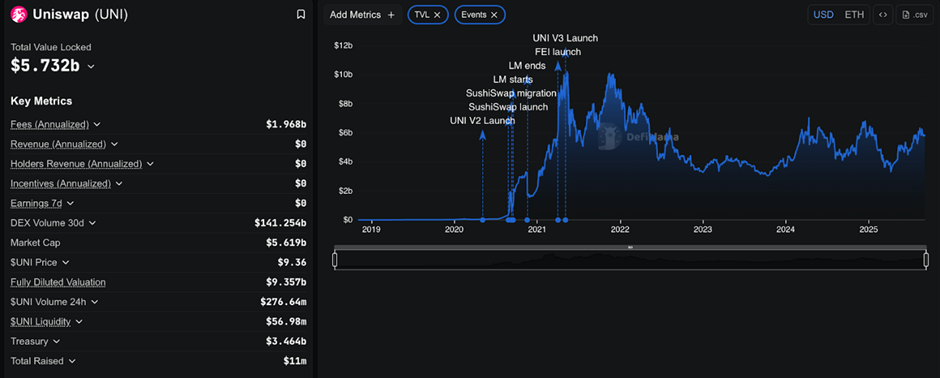Screen dimensions: 940x378
Task: Open the embed code icon button
Action: point(882,15)
